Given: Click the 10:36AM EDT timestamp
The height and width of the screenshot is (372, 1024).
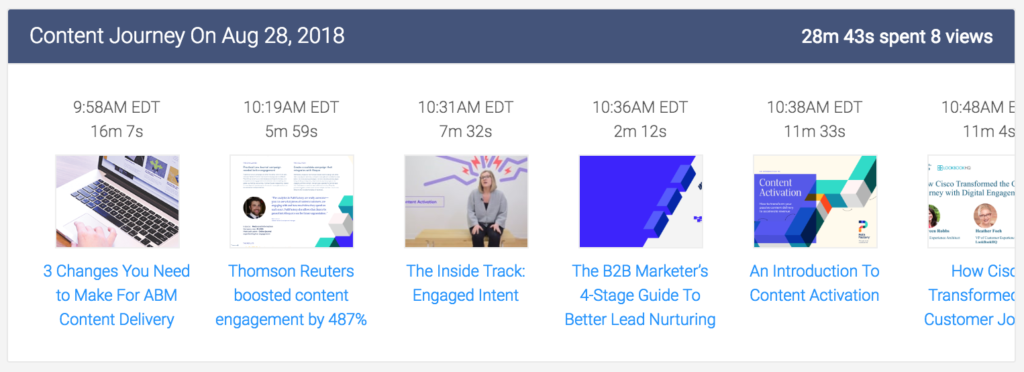Looking at the screenshot, I should 640,107.
